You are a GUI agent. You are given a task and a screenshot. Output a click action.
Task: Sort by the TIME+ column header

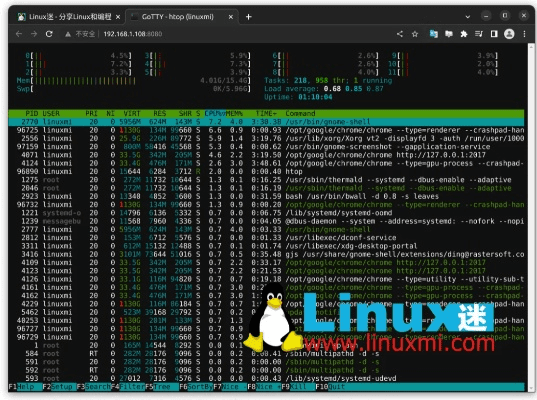click(266, 113)
